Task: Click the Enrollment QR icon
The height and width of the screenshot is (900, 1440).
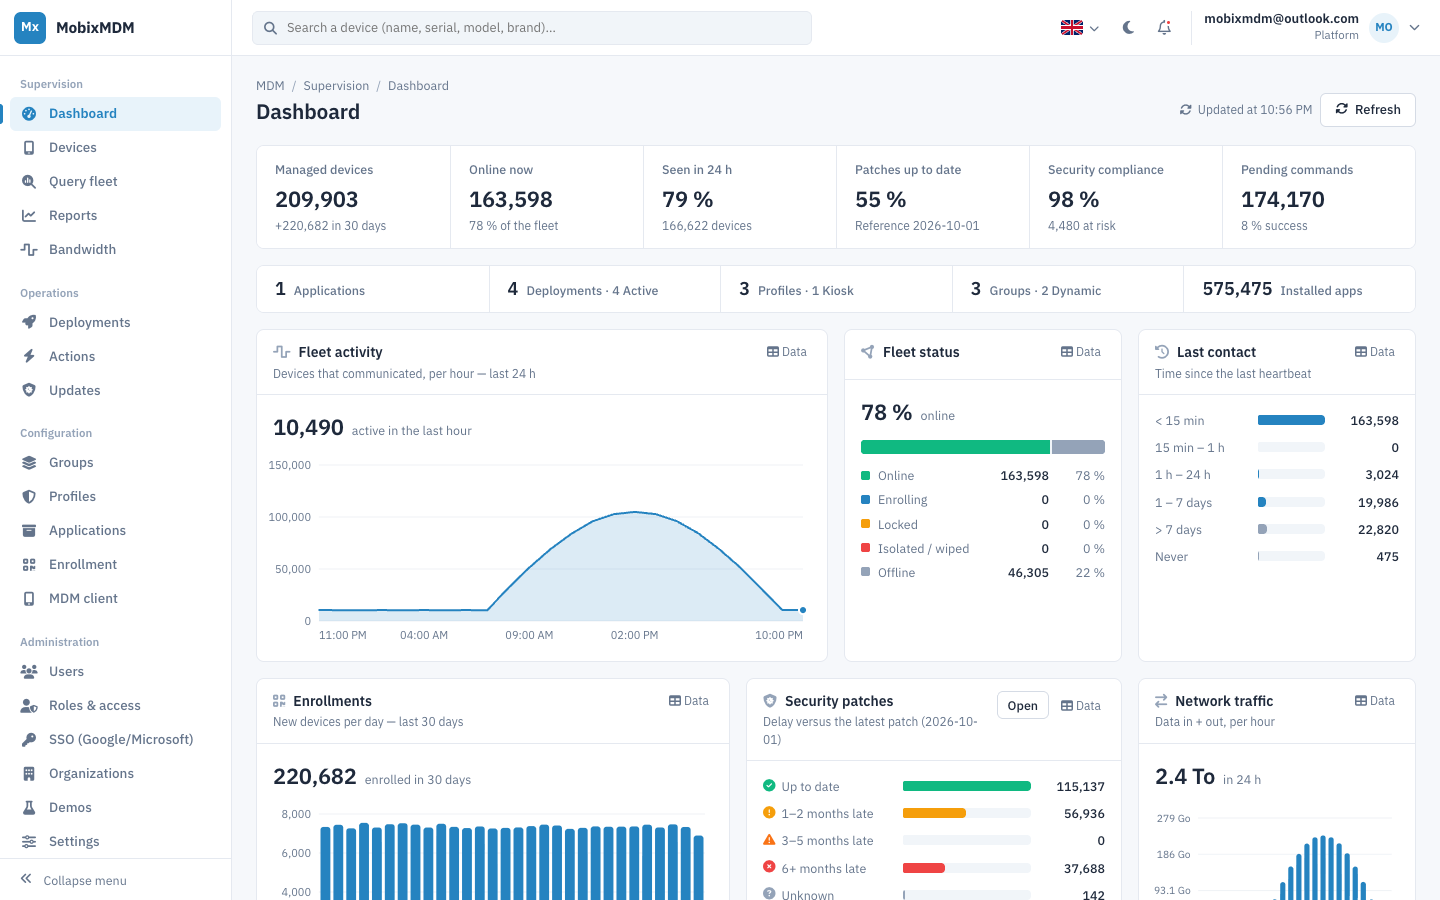Action: 29,565
